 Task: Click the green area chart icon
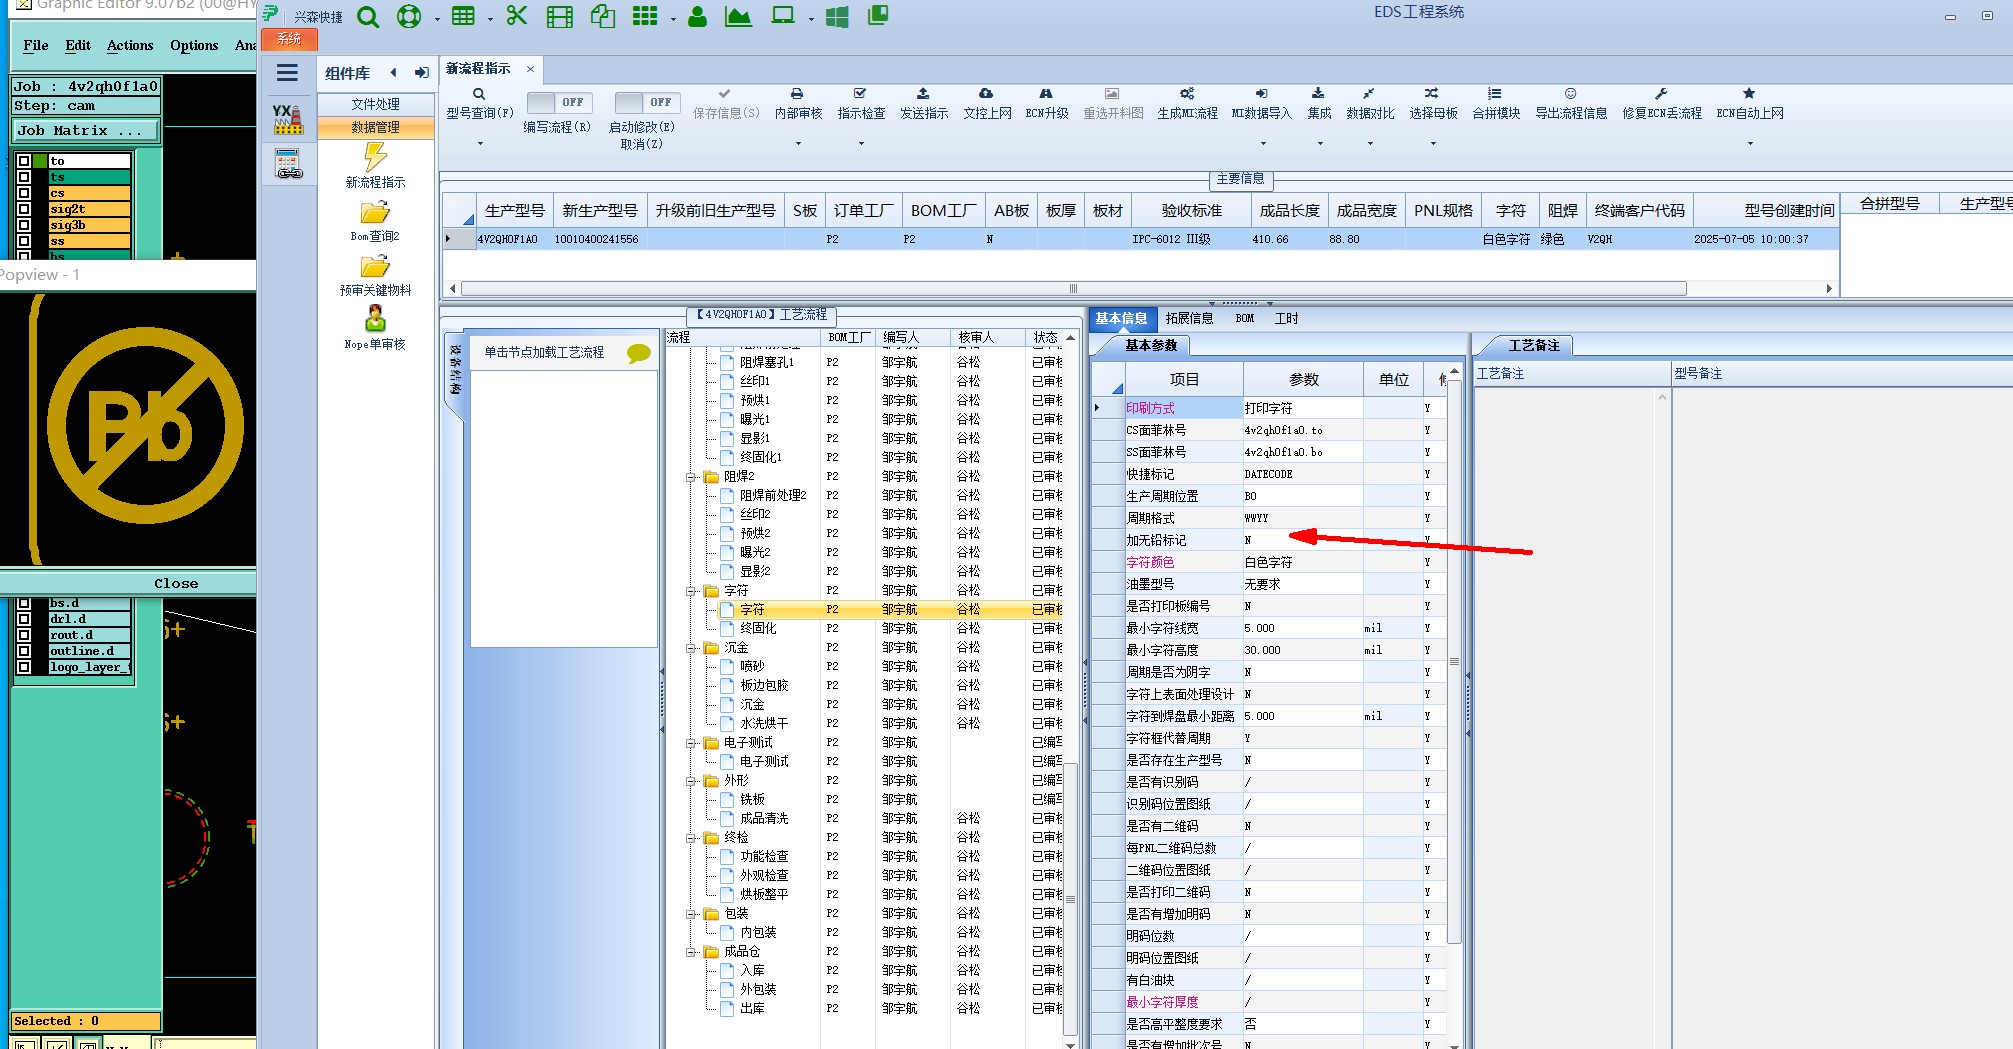tap(738, 16)
